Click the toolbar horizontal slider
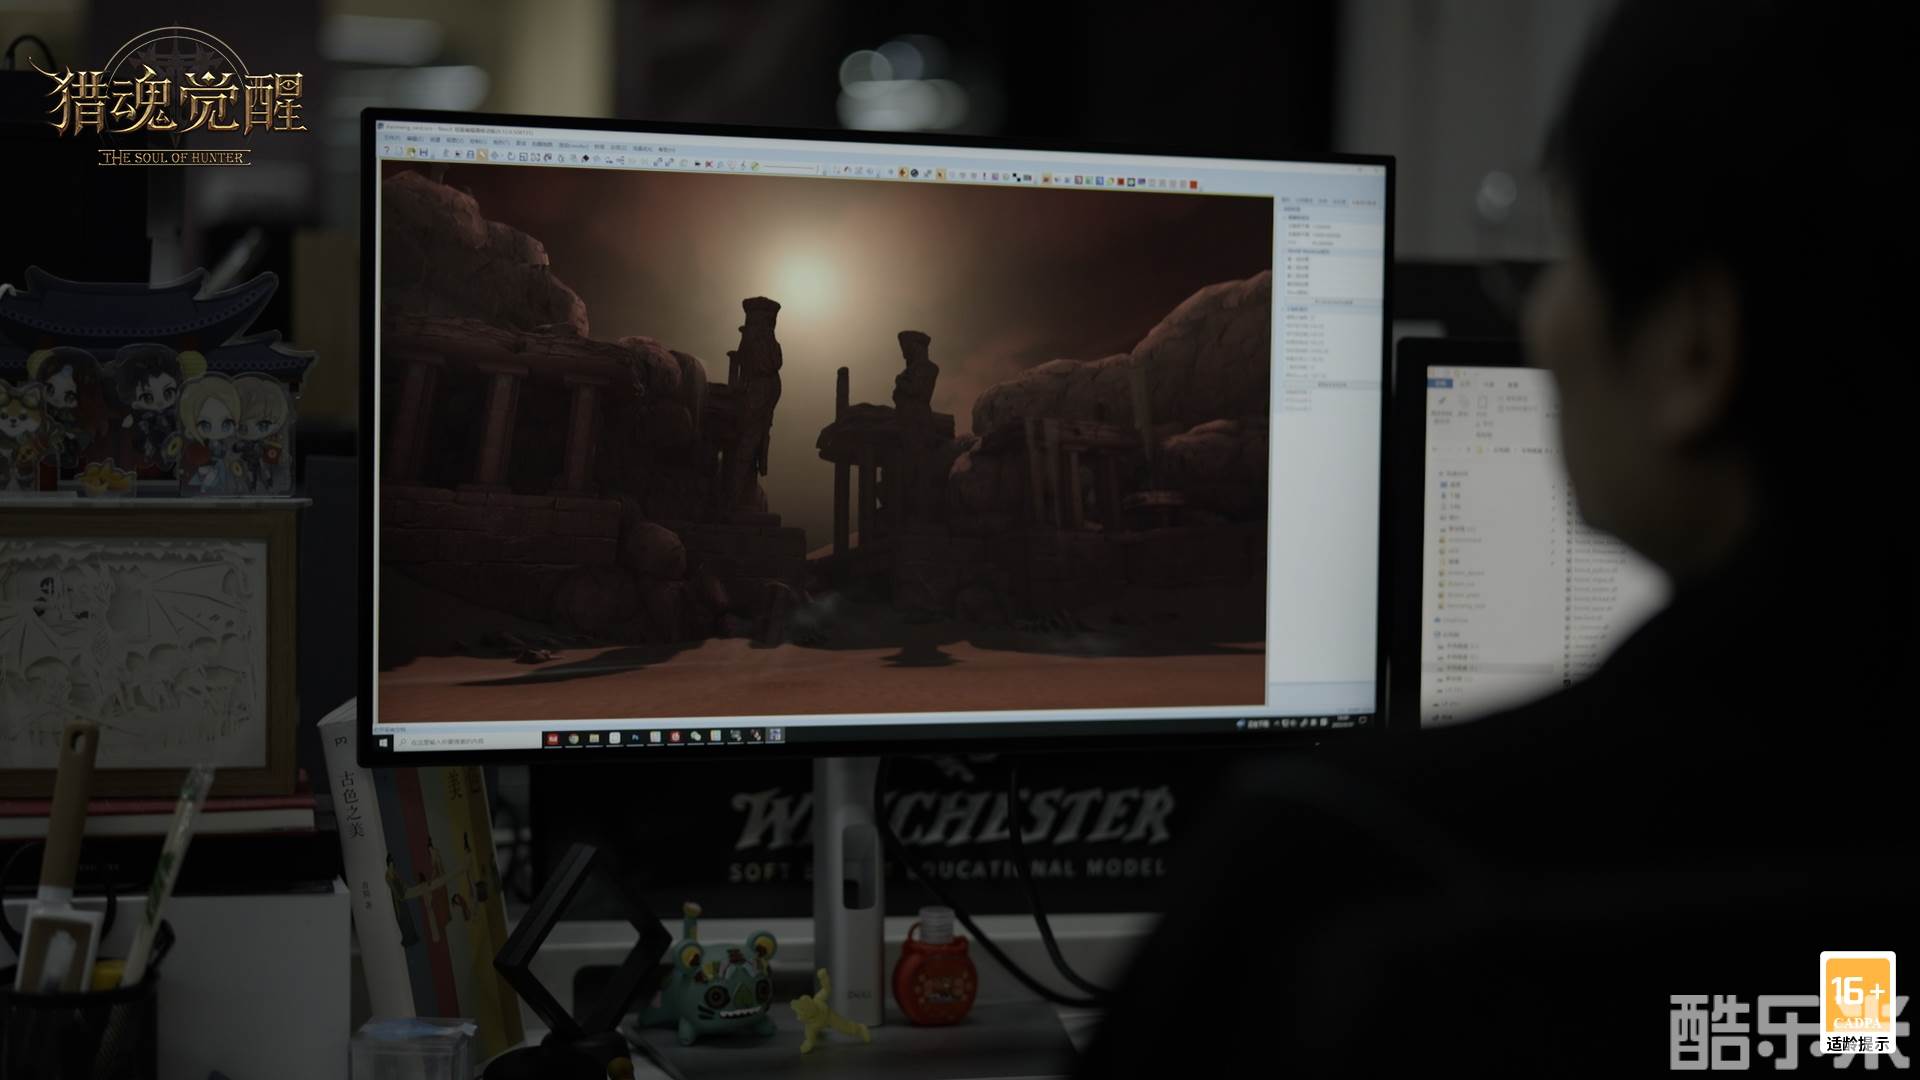The width and height of the screenshot is (1920, 1080). point(791,167)
